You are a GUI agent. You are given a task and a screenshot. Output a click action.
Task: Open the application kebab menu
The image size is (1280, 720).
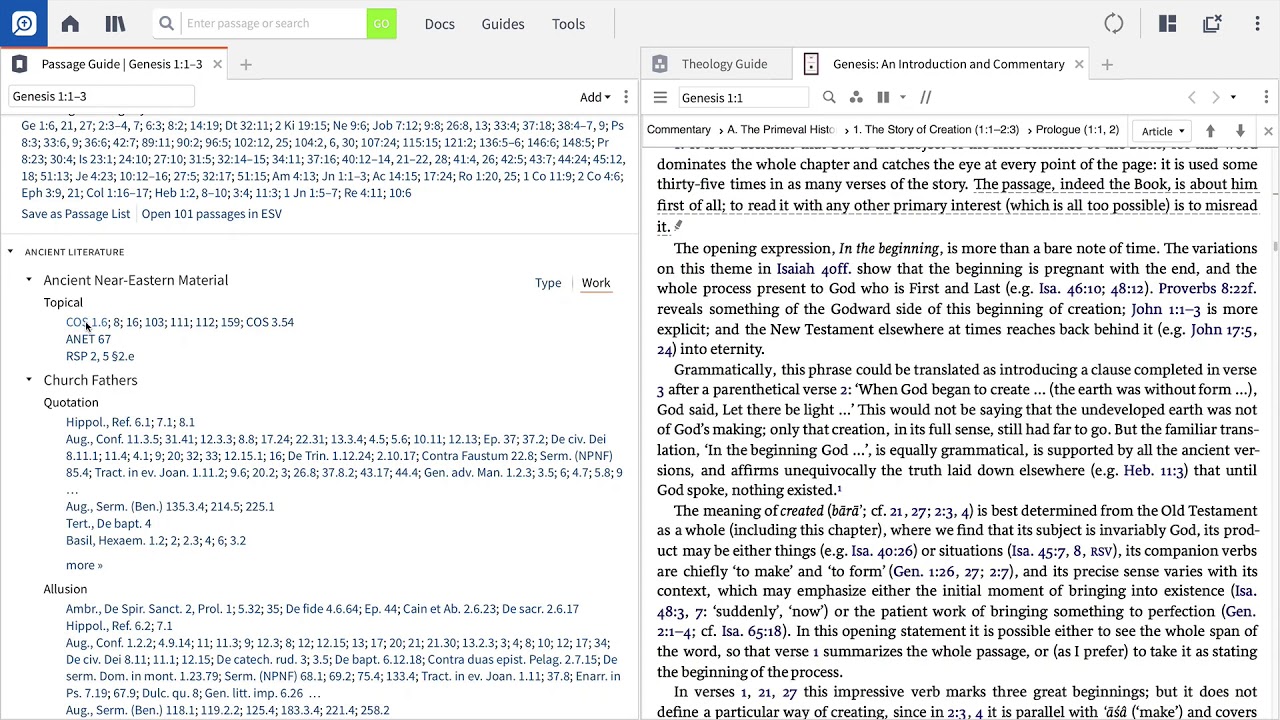1258,23
